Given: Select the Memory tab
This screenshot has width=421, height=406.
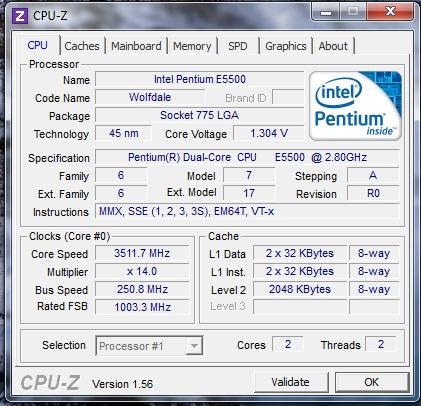Looking at the screenshot, I should 192,46.
